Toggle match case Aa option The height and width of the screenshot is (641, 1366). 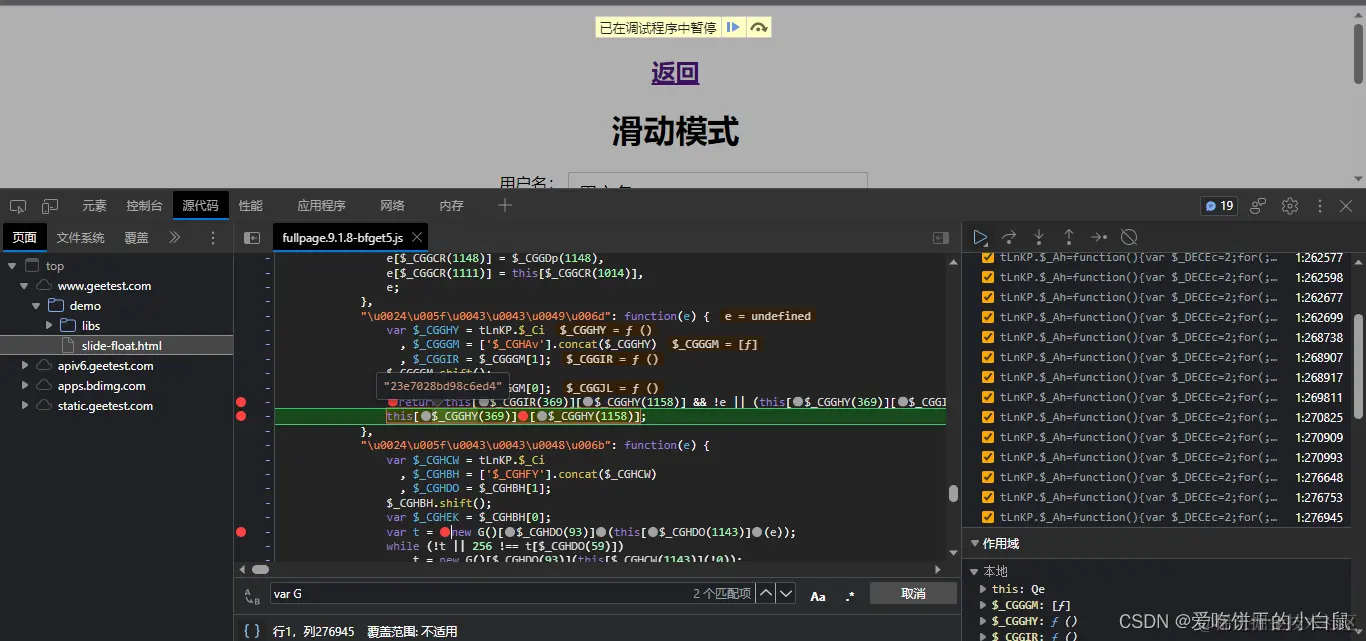pos(818,595)
